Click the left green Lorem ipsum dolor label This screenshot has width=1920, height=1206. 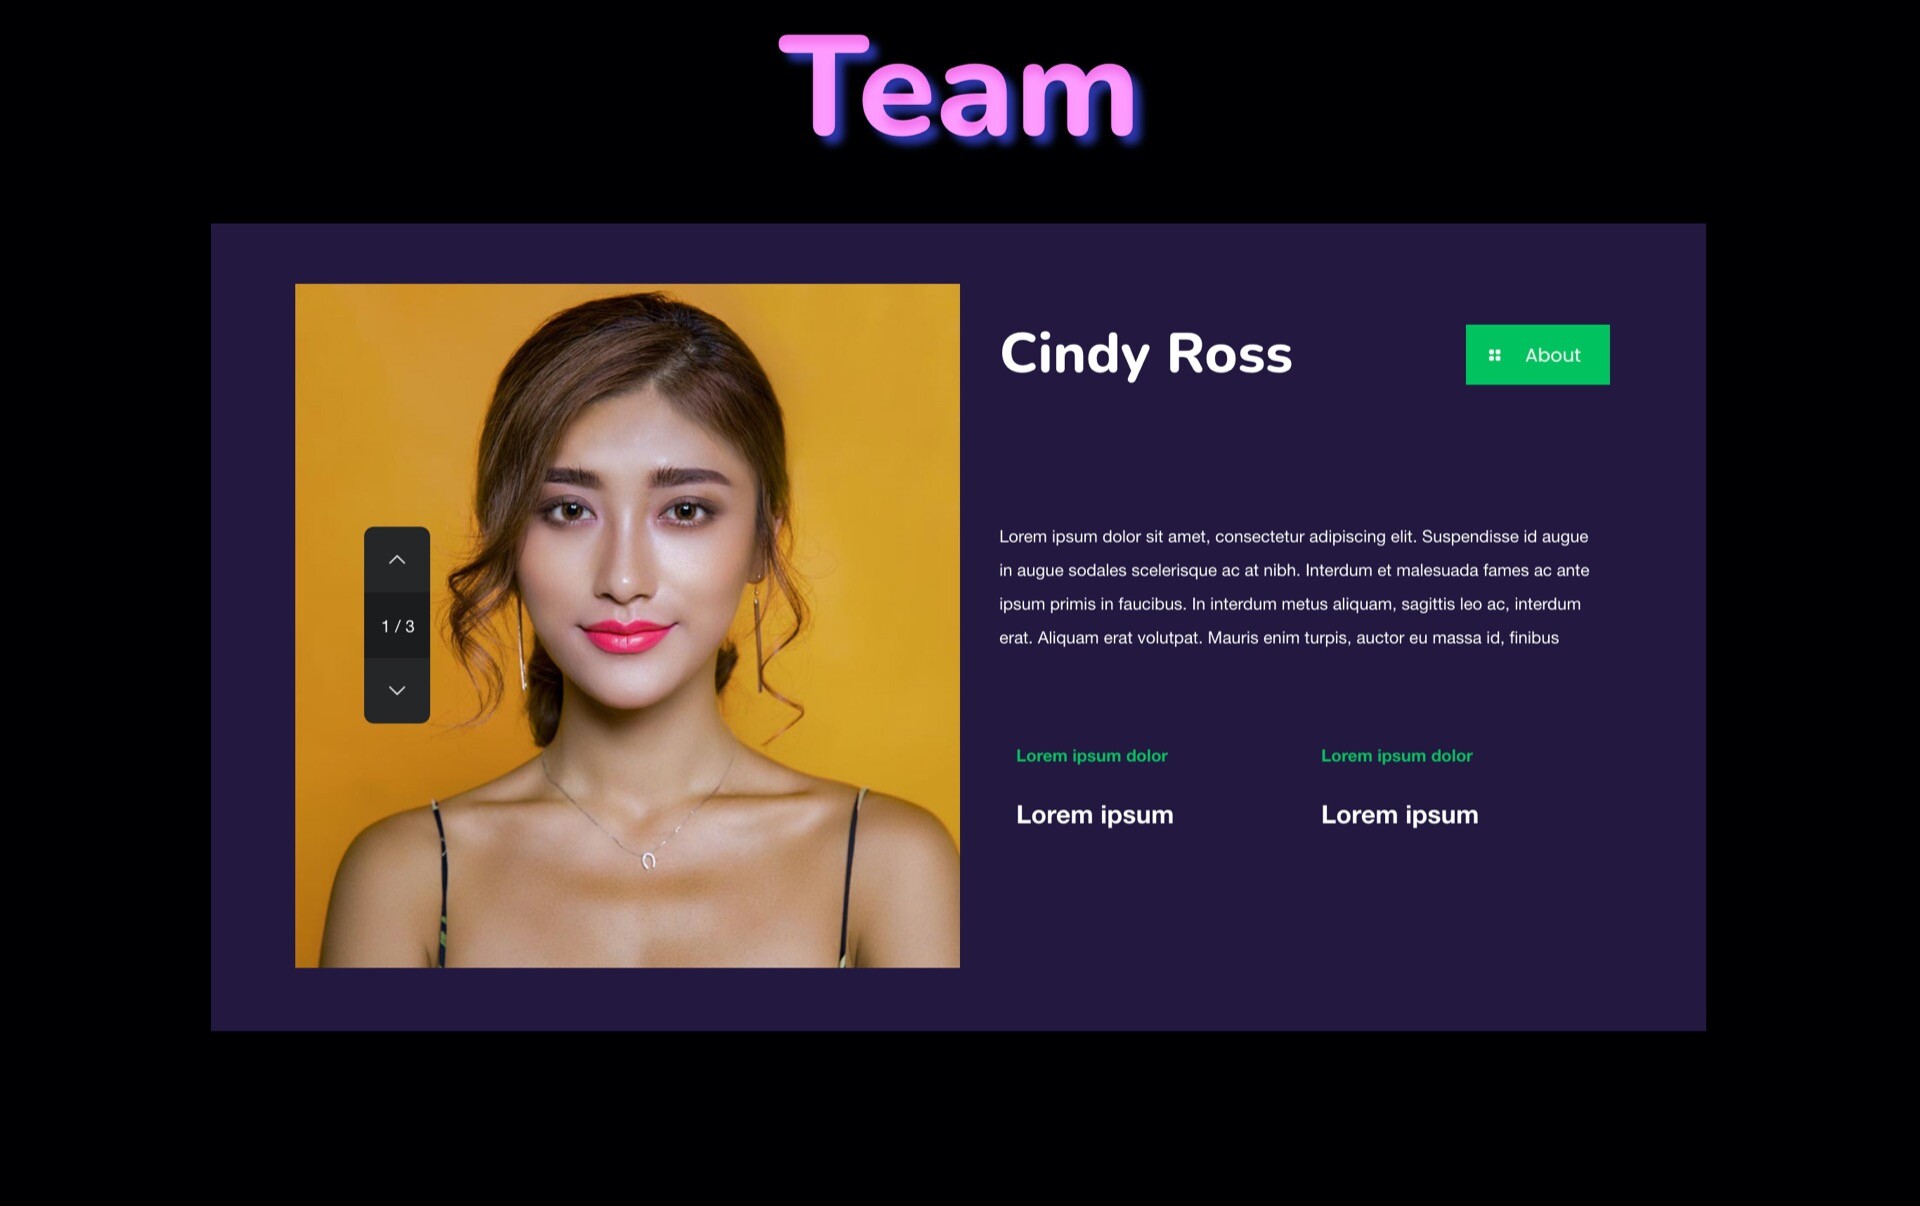(x=1091, y=756)
